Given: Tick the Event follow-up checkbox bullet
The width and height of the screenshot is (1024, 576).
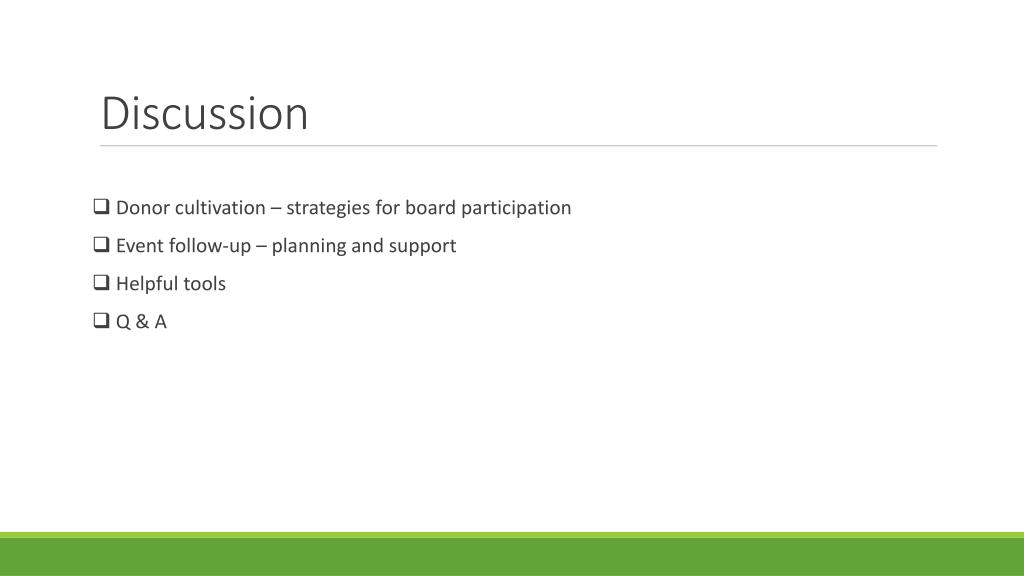Looking at the screenshot, I should (101, 244).
